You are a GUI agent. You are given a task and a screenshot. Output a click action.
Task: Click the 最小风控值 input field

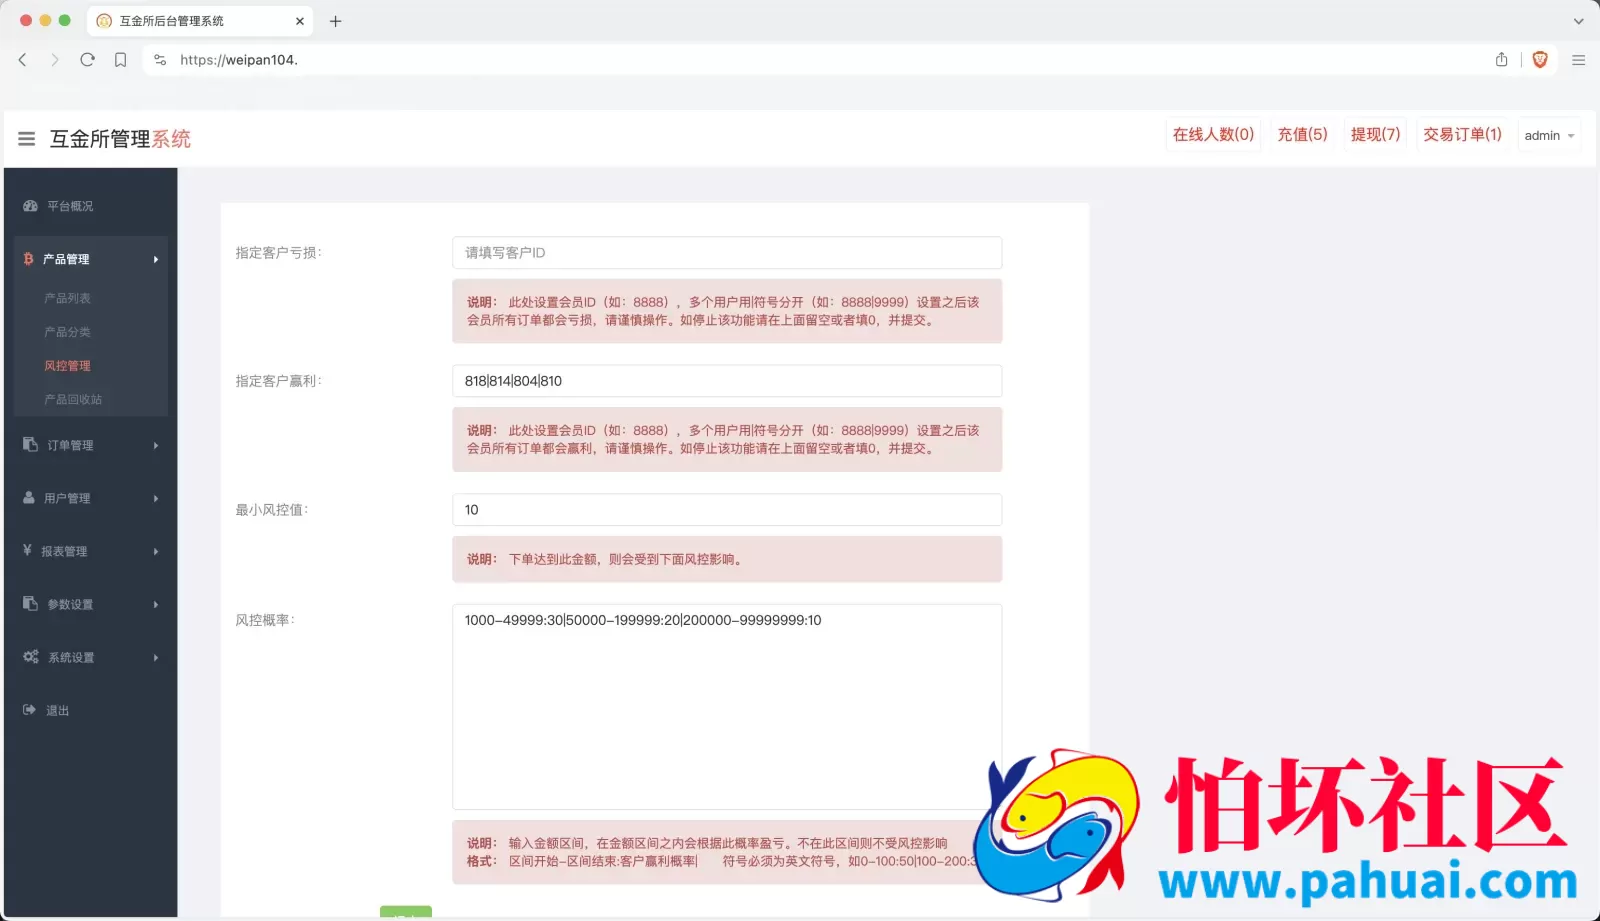727,510
